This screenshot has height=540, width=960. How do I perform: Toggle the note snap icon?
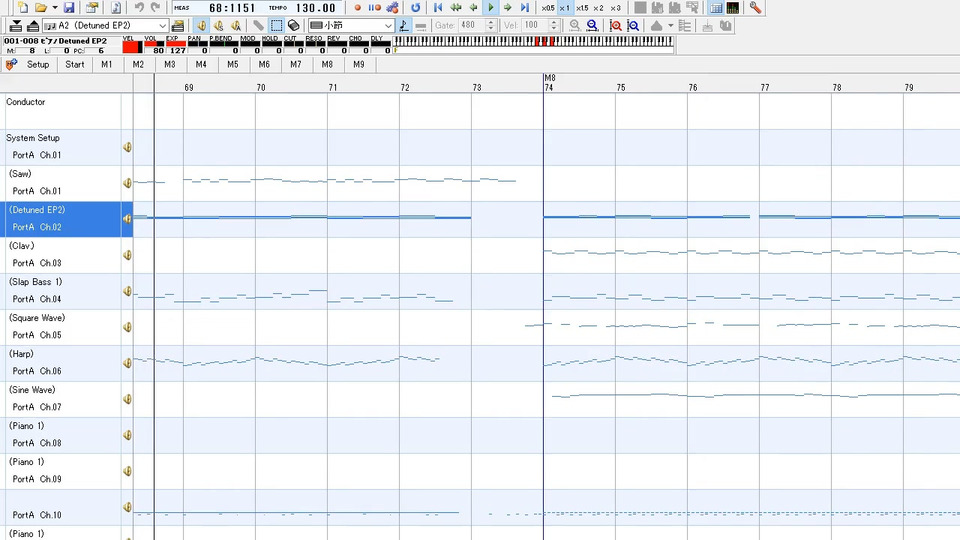pyautogui.click(x=403, y=26)
